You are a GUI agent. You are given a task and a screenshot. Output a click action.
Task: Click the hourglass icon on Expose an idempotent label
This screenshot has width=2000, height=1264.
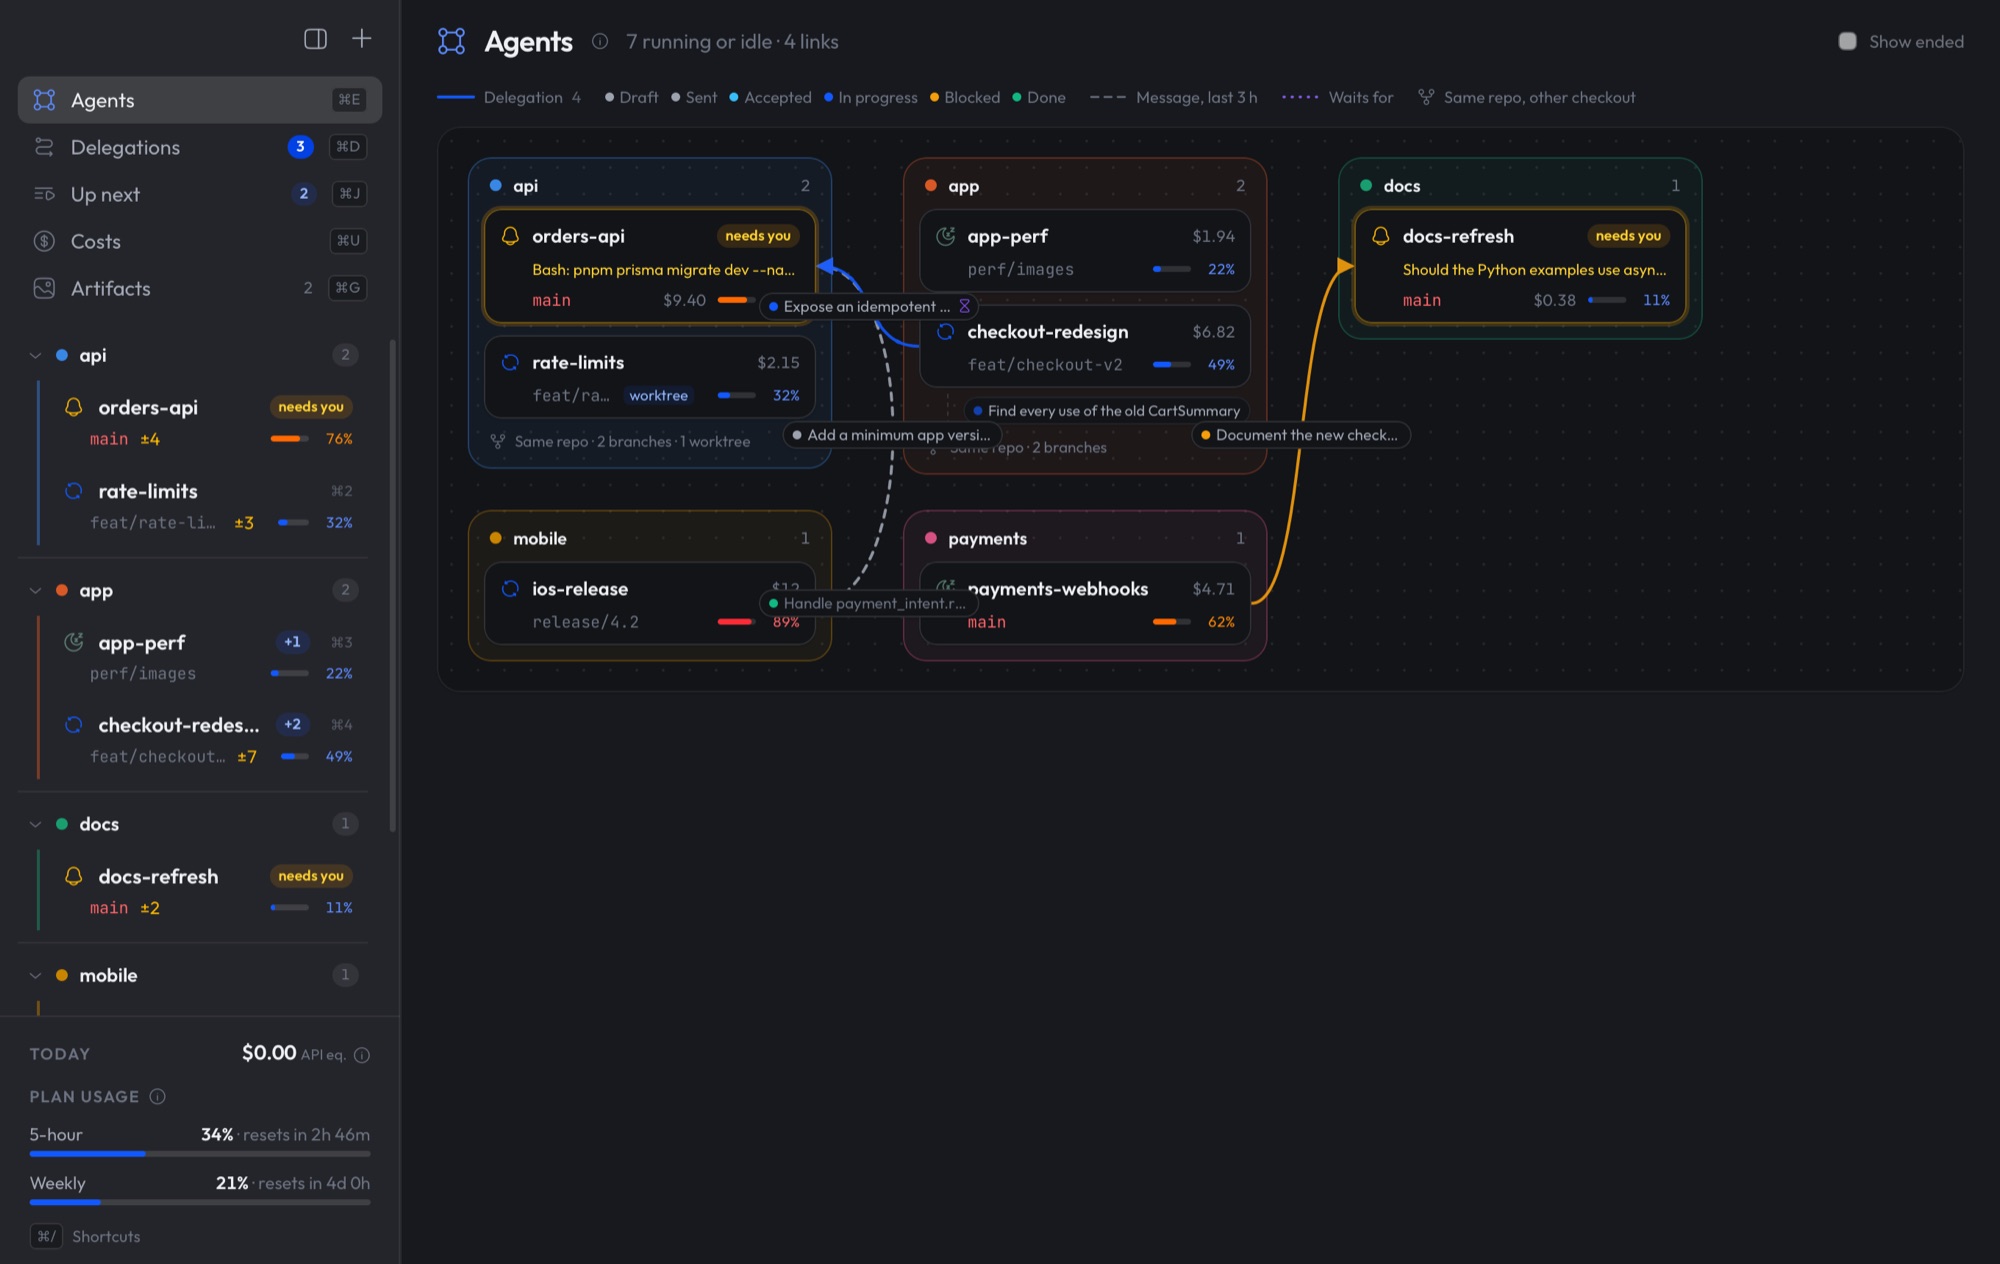click(965, 306)
